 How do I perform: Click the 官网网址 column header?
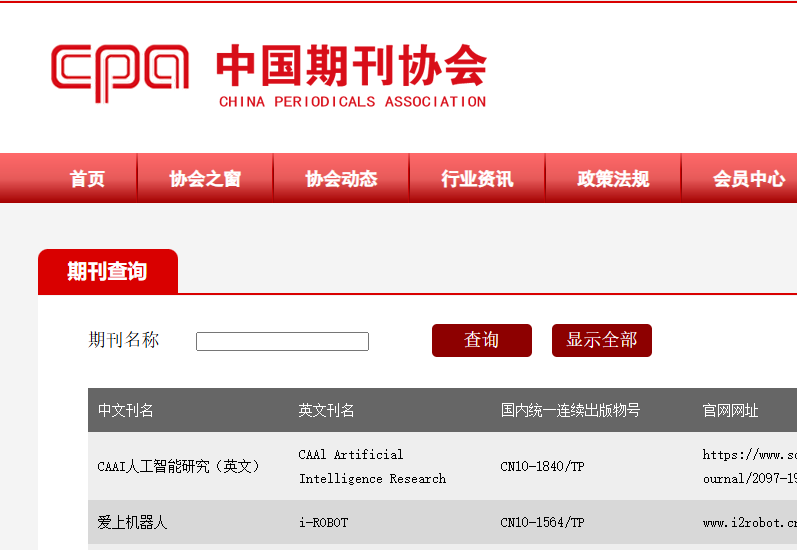(730, 410)
